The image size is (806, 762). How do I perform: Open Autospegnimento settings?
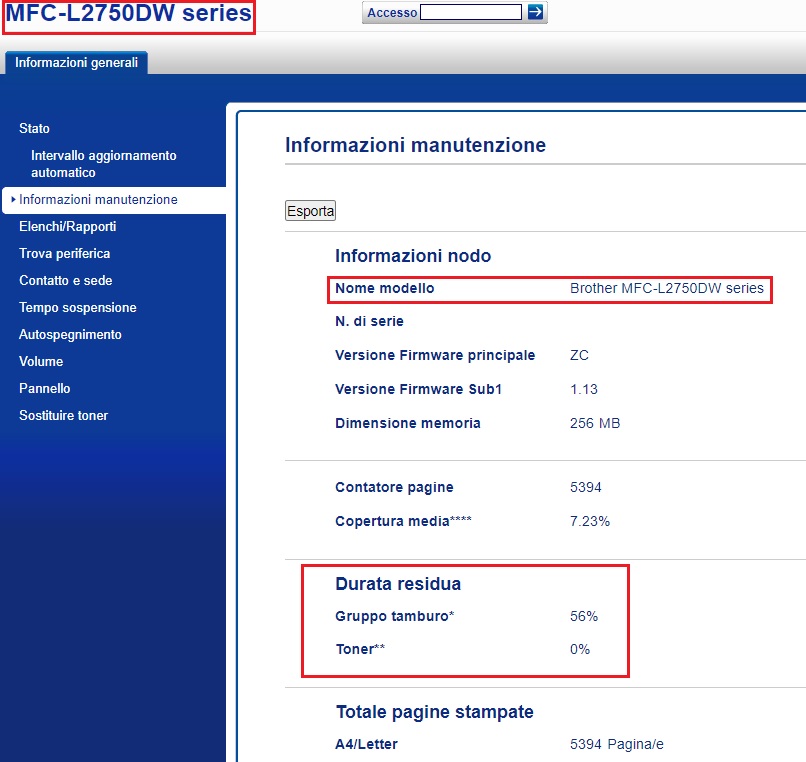pyautogui.click(x=70, y=335)
